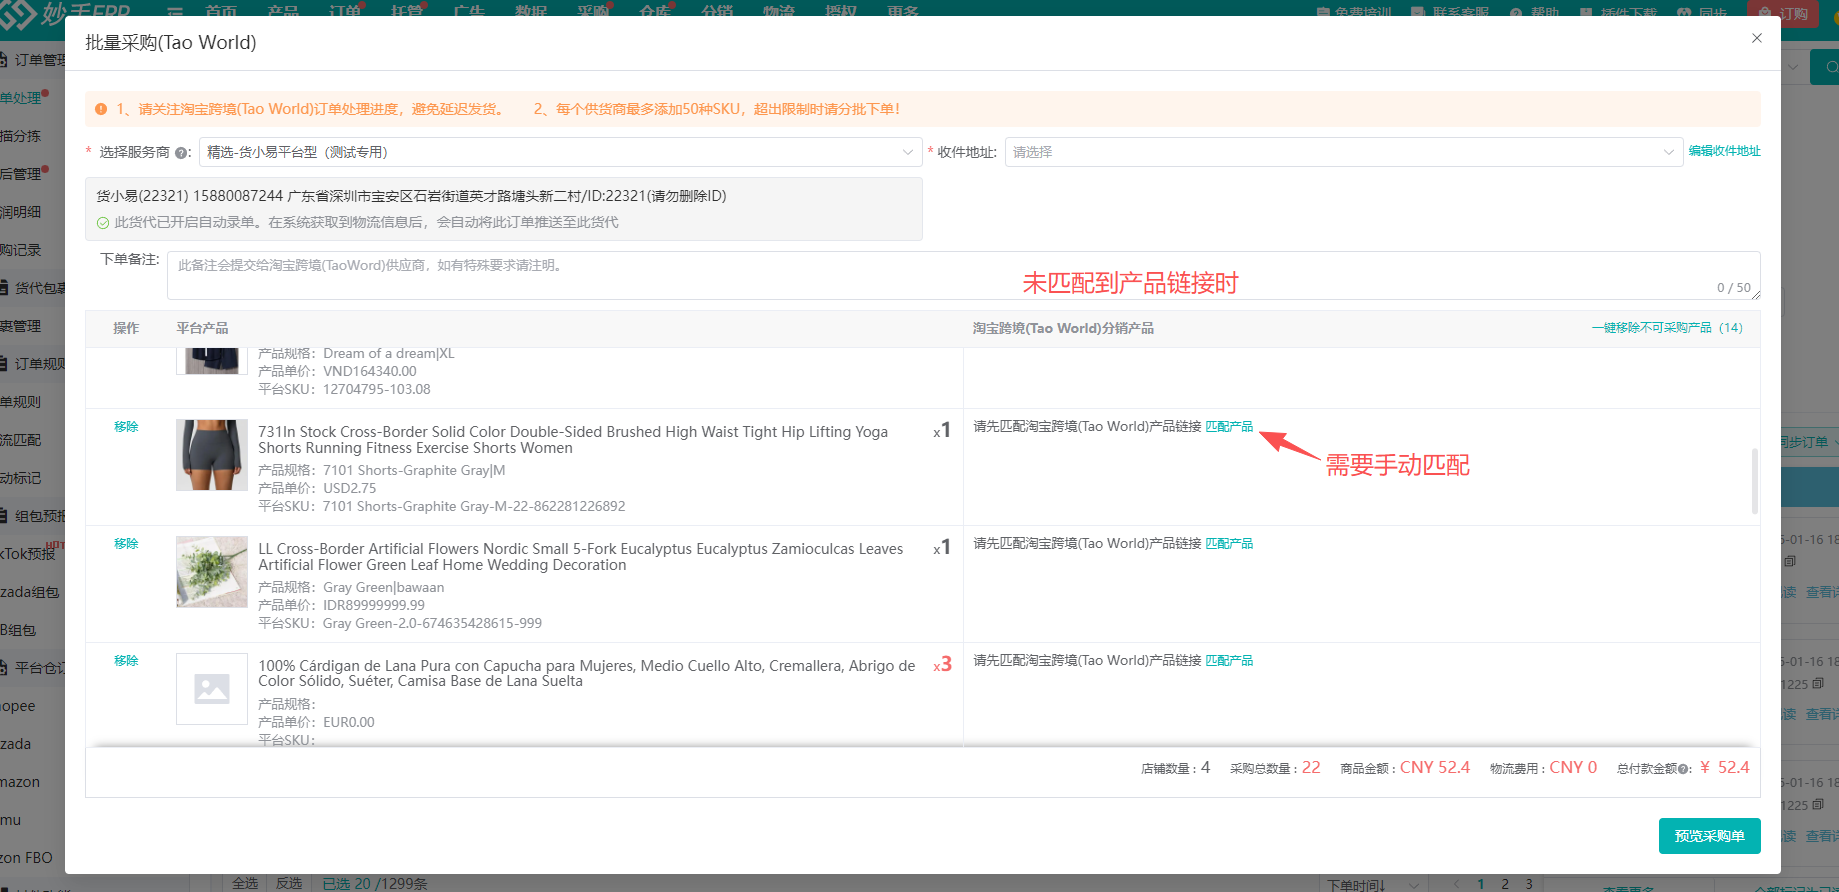The width and height of the screenshot is (1839, 892).
Task: Open the yoga shorts product thumbnail
Action: (x=212, y=455)
